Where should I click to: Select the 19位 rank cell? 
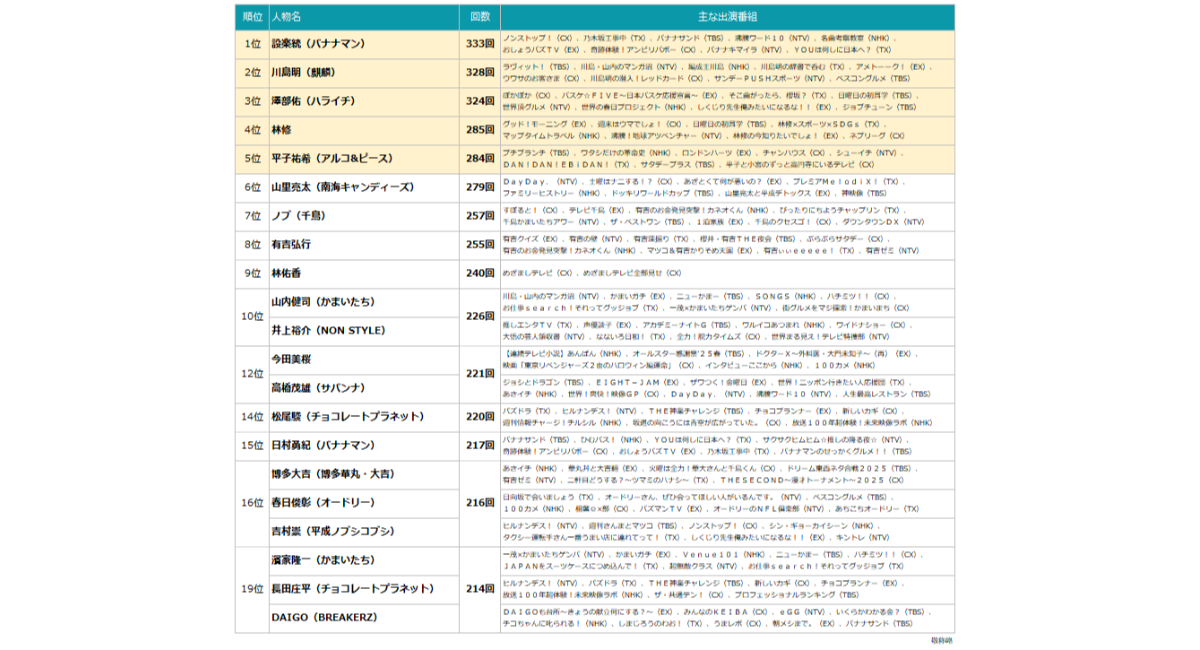pyautogui.click(x=252, y=589)
